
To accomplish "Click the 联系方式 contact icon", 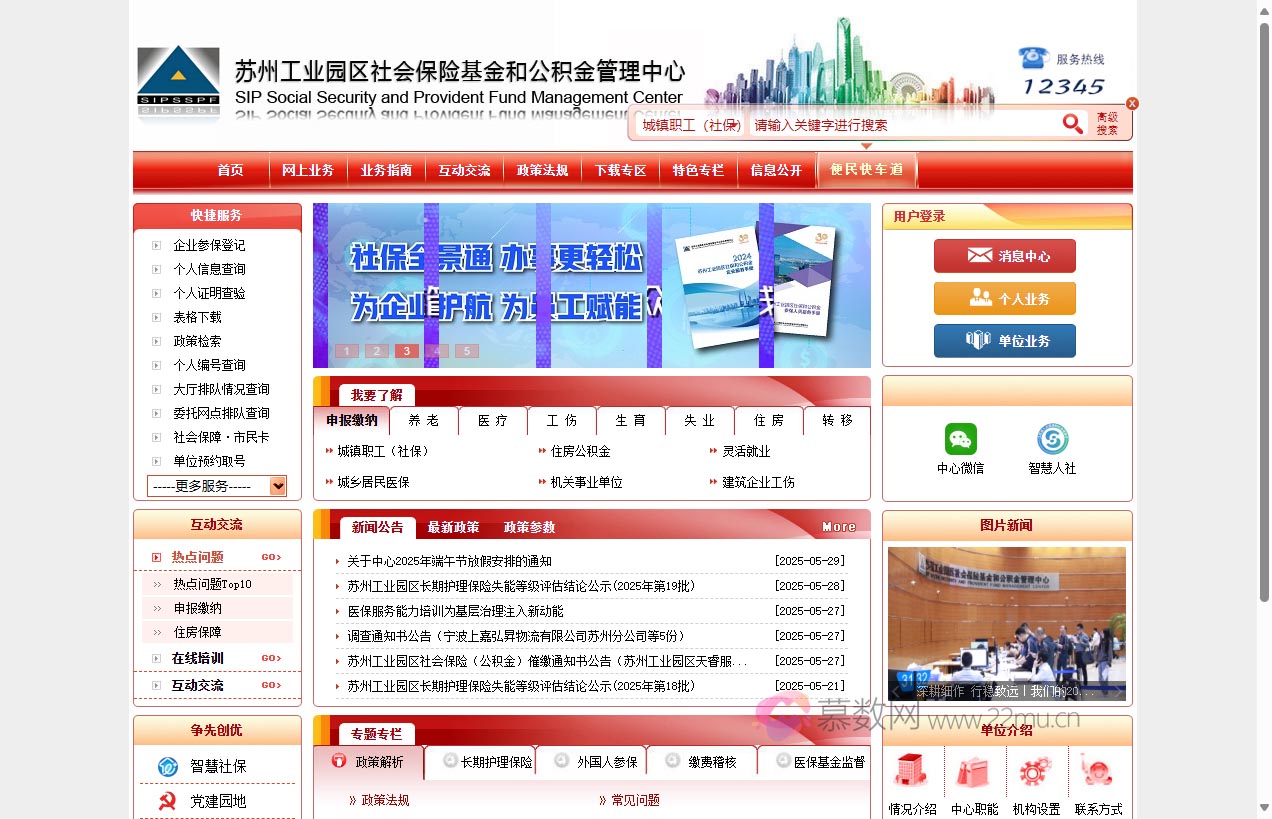I will 1097,770.
